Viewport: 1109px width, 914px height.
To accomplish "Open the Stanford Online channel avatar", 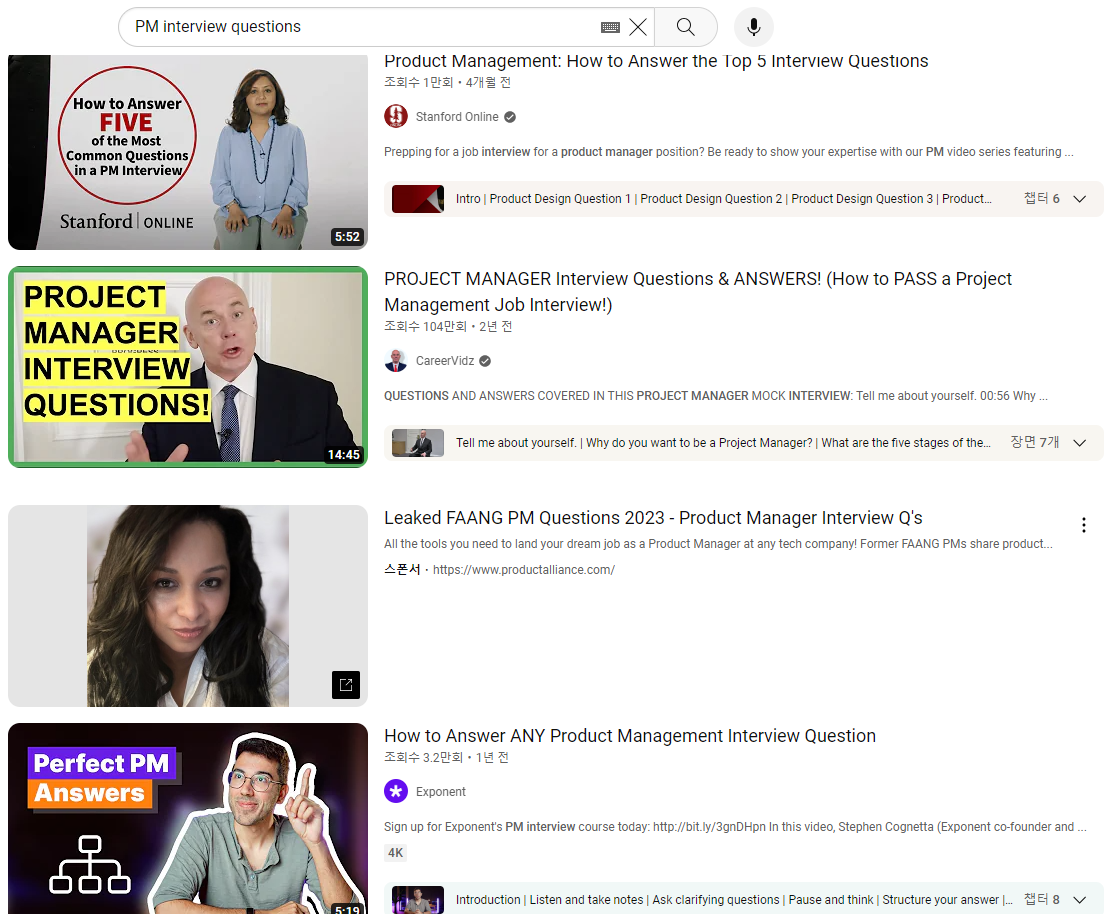I will coord(396,117).
